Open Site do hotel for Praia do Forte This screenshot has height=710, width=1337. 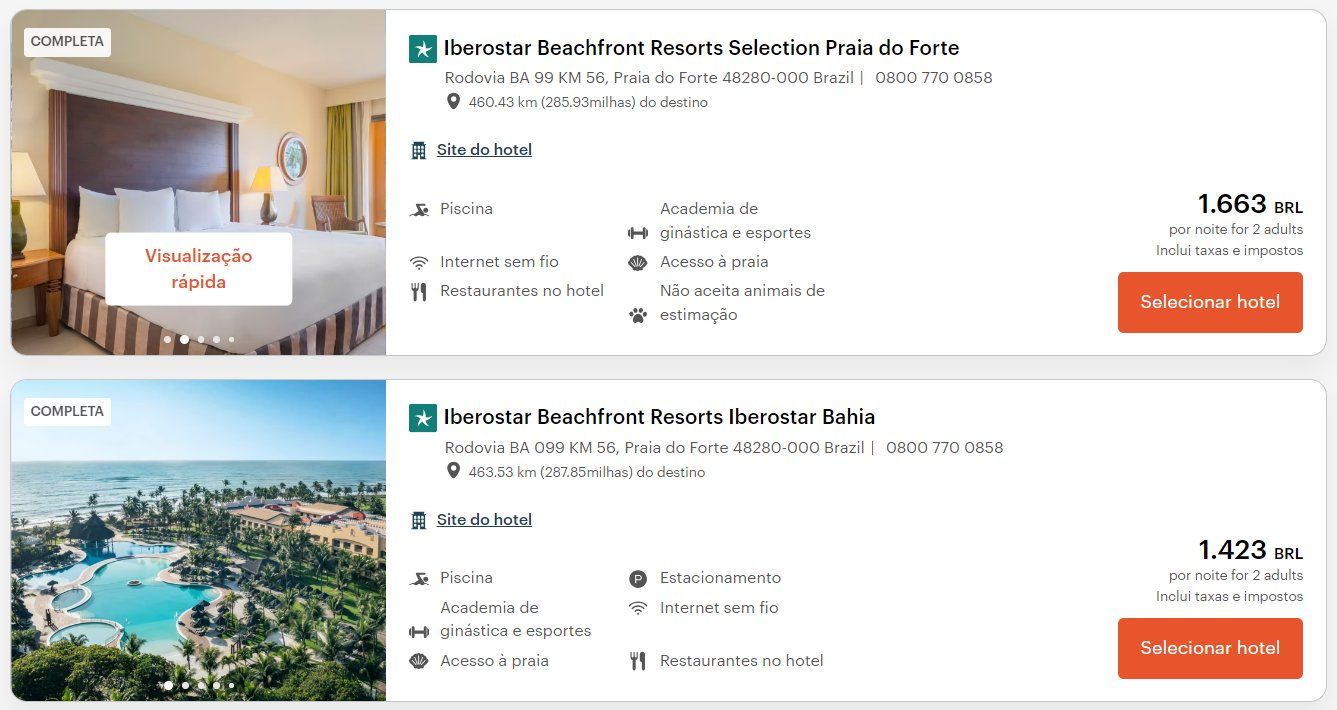click(484, 150)
